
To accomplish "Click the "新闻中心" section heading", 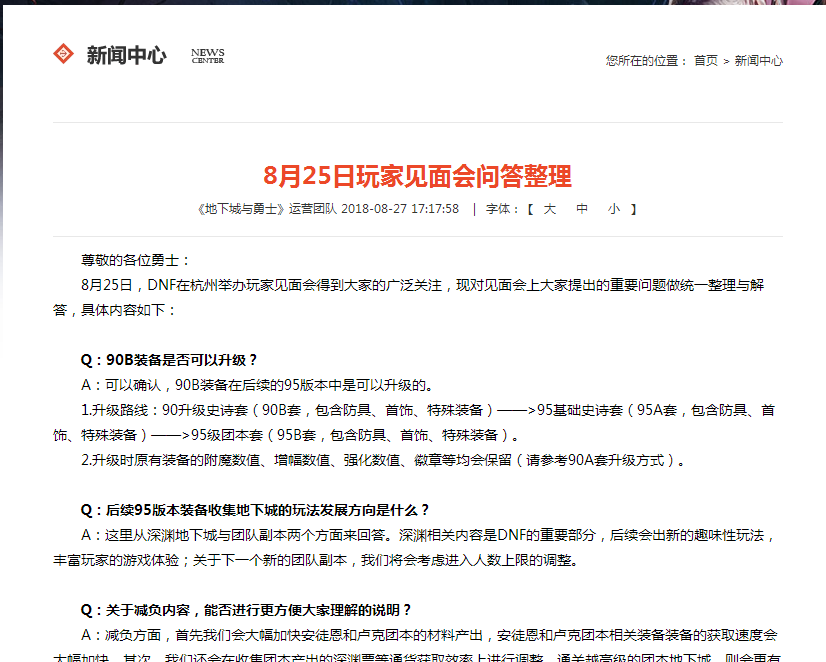I will coord(126,55).
